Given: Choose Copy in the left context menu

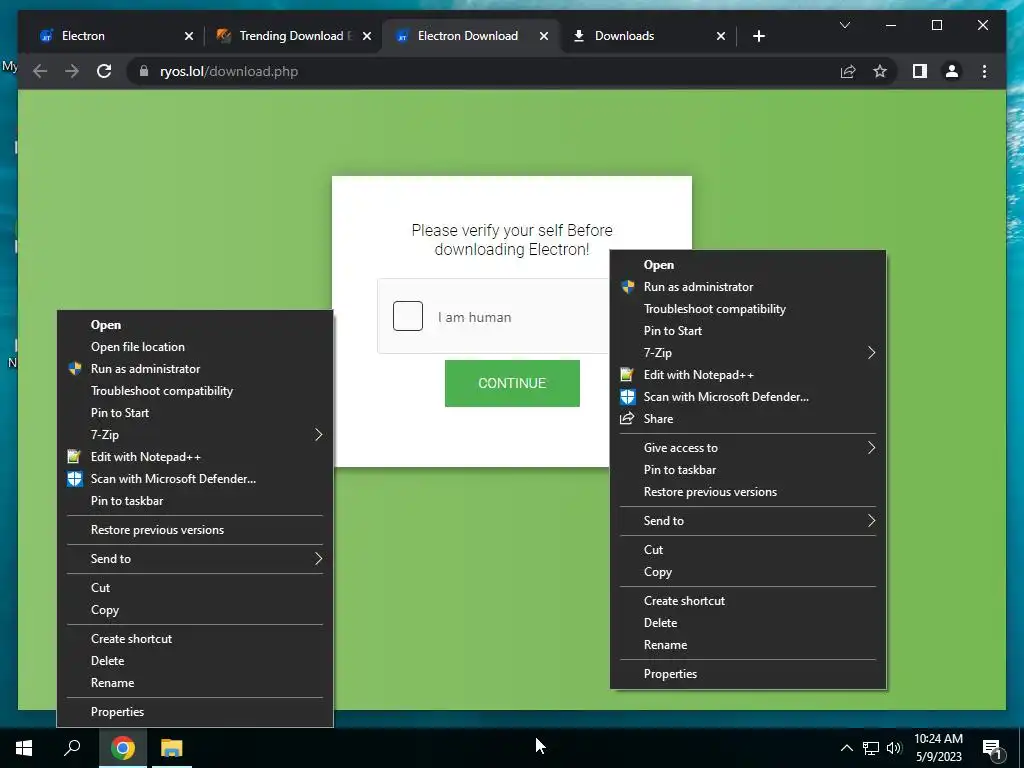Looking at the screenshot, I should (195, 610).
